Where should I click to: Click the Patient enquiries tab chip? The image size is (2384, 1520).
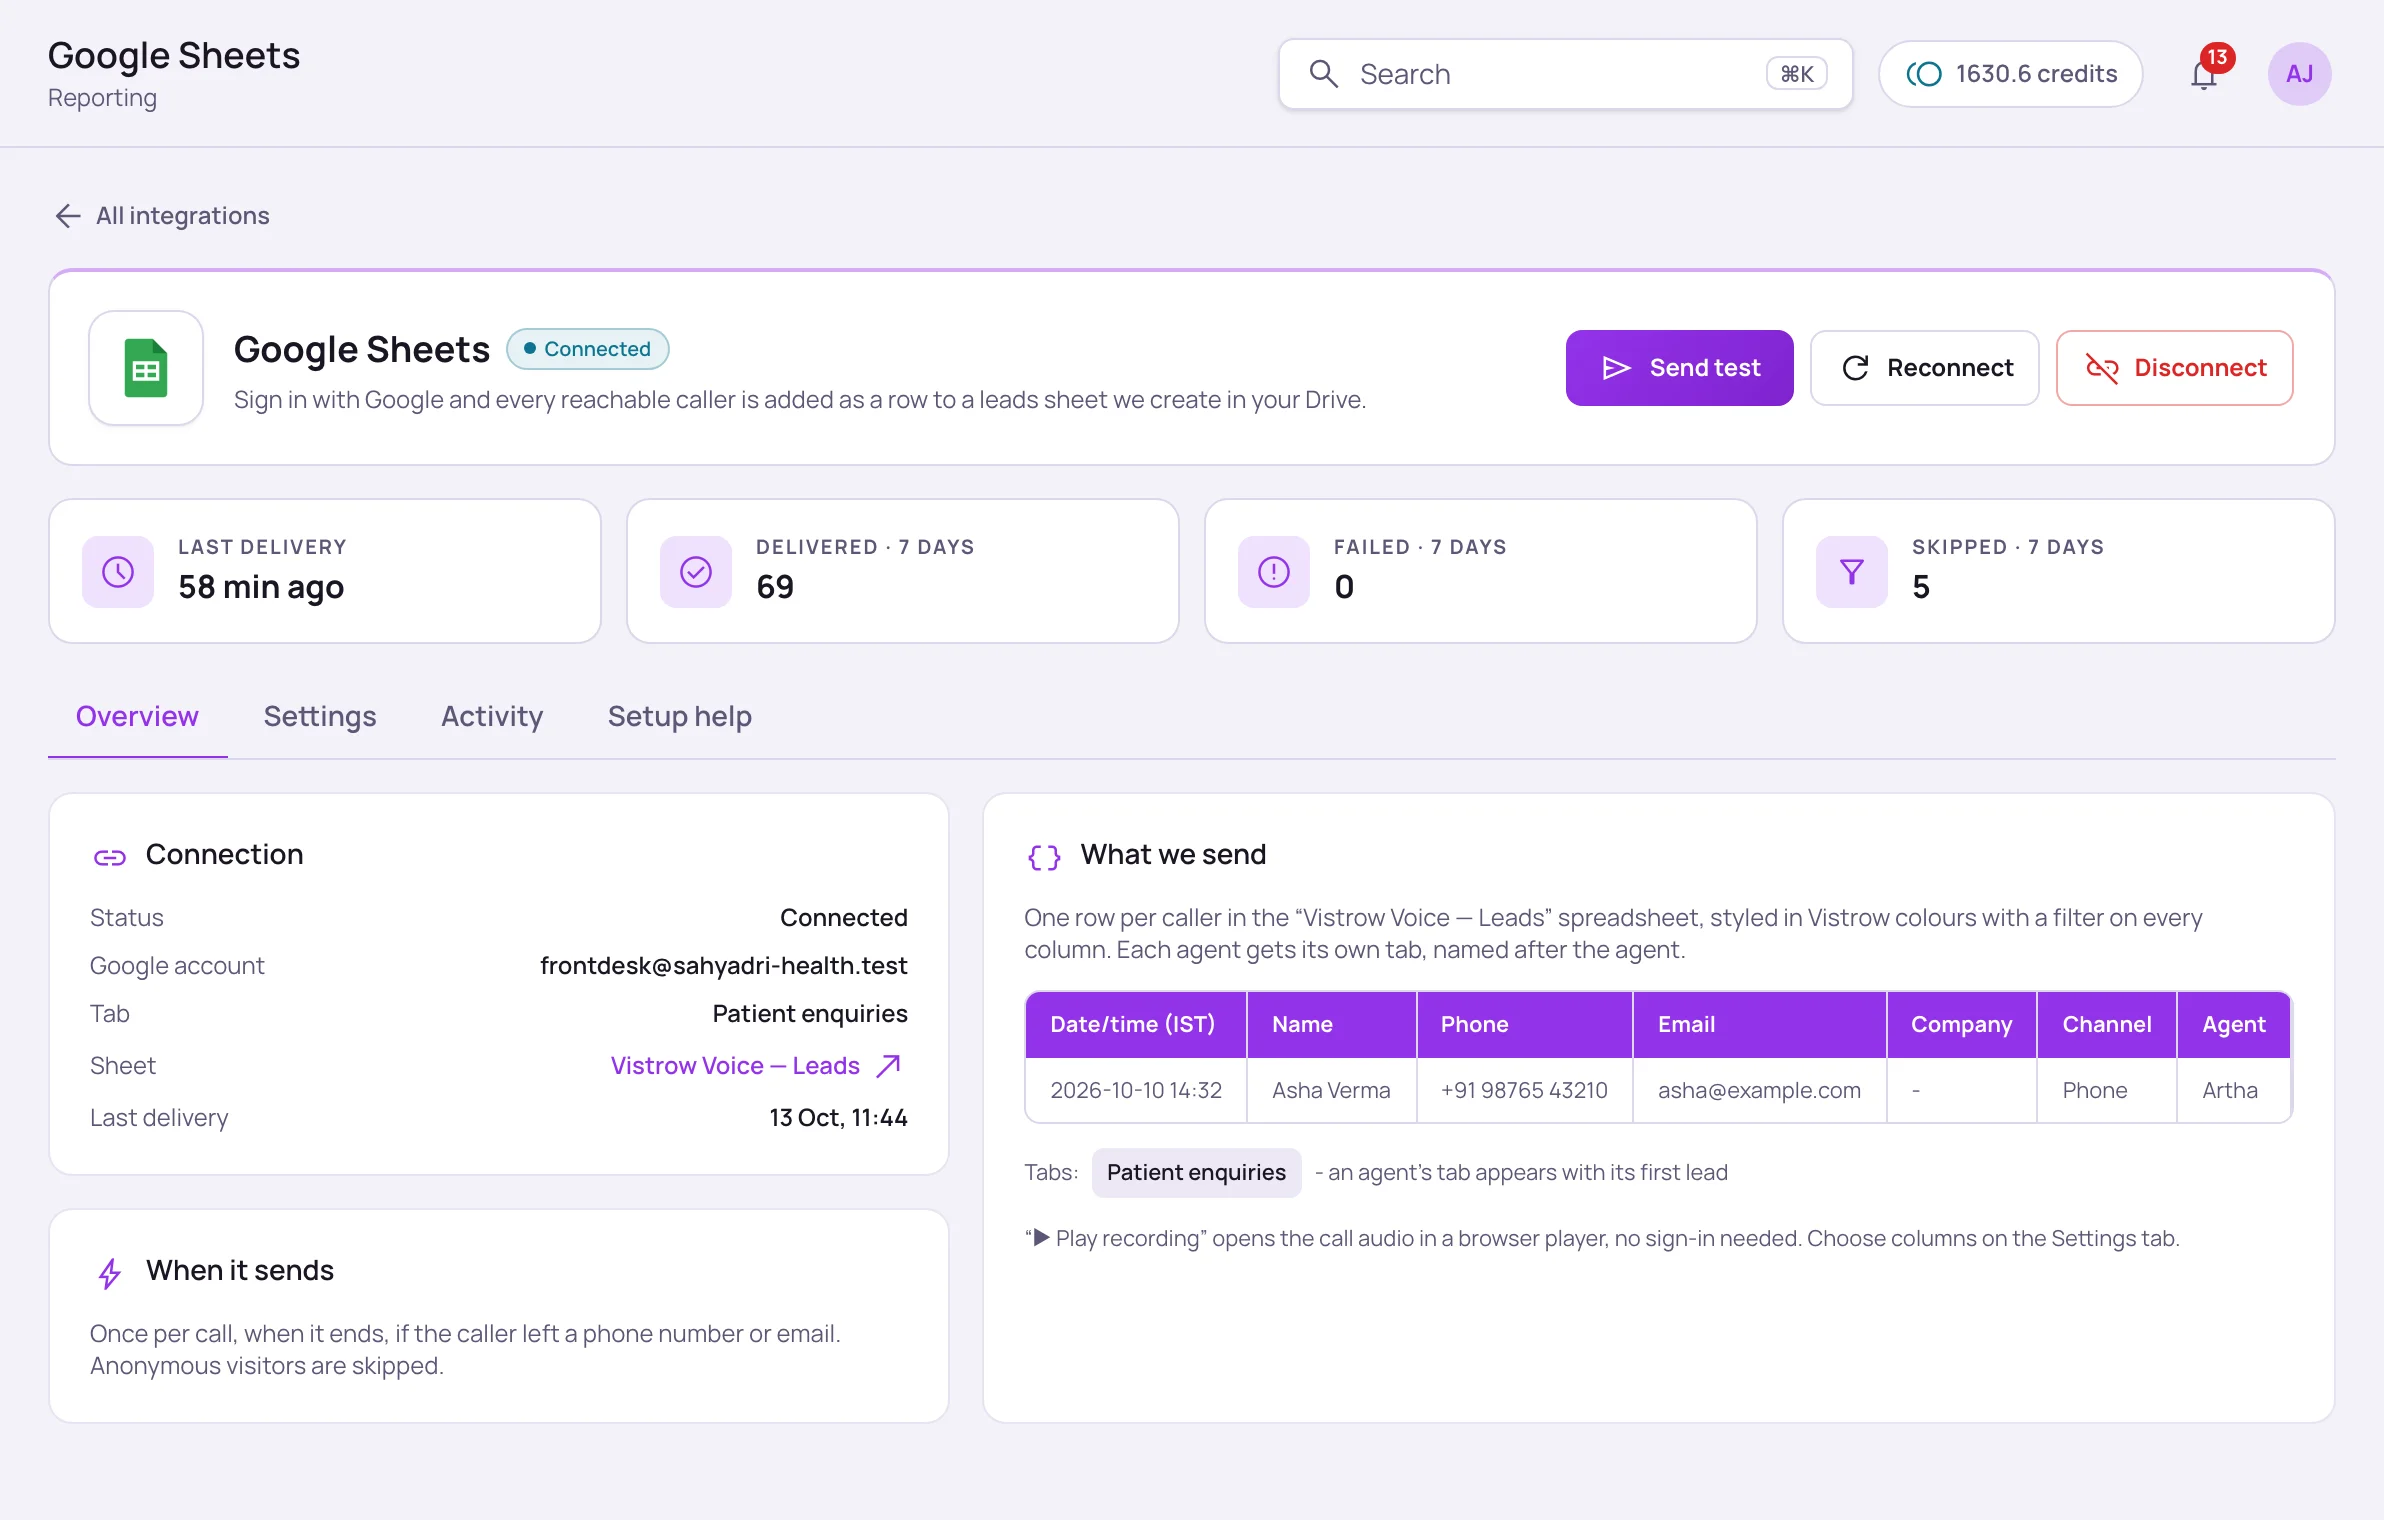[x=1196, y=1172]
